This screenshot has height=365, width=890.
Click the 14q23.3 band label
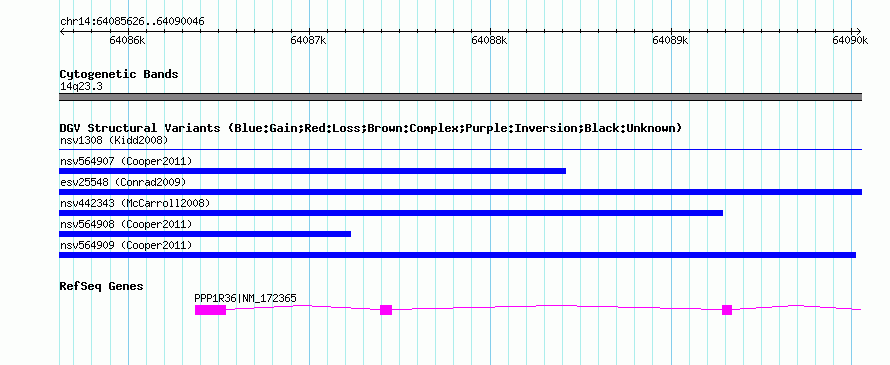point(81,87)
